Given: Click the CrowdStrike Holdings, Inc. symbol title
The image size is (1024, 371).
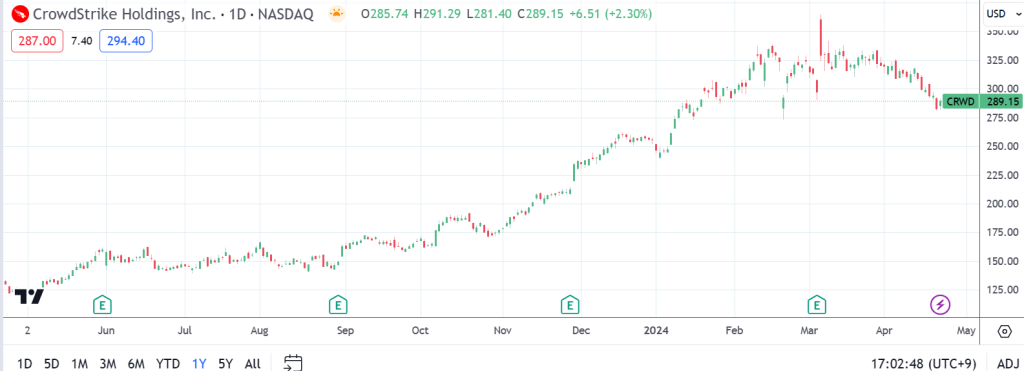Looking at the screenshot, I should 124,14.
